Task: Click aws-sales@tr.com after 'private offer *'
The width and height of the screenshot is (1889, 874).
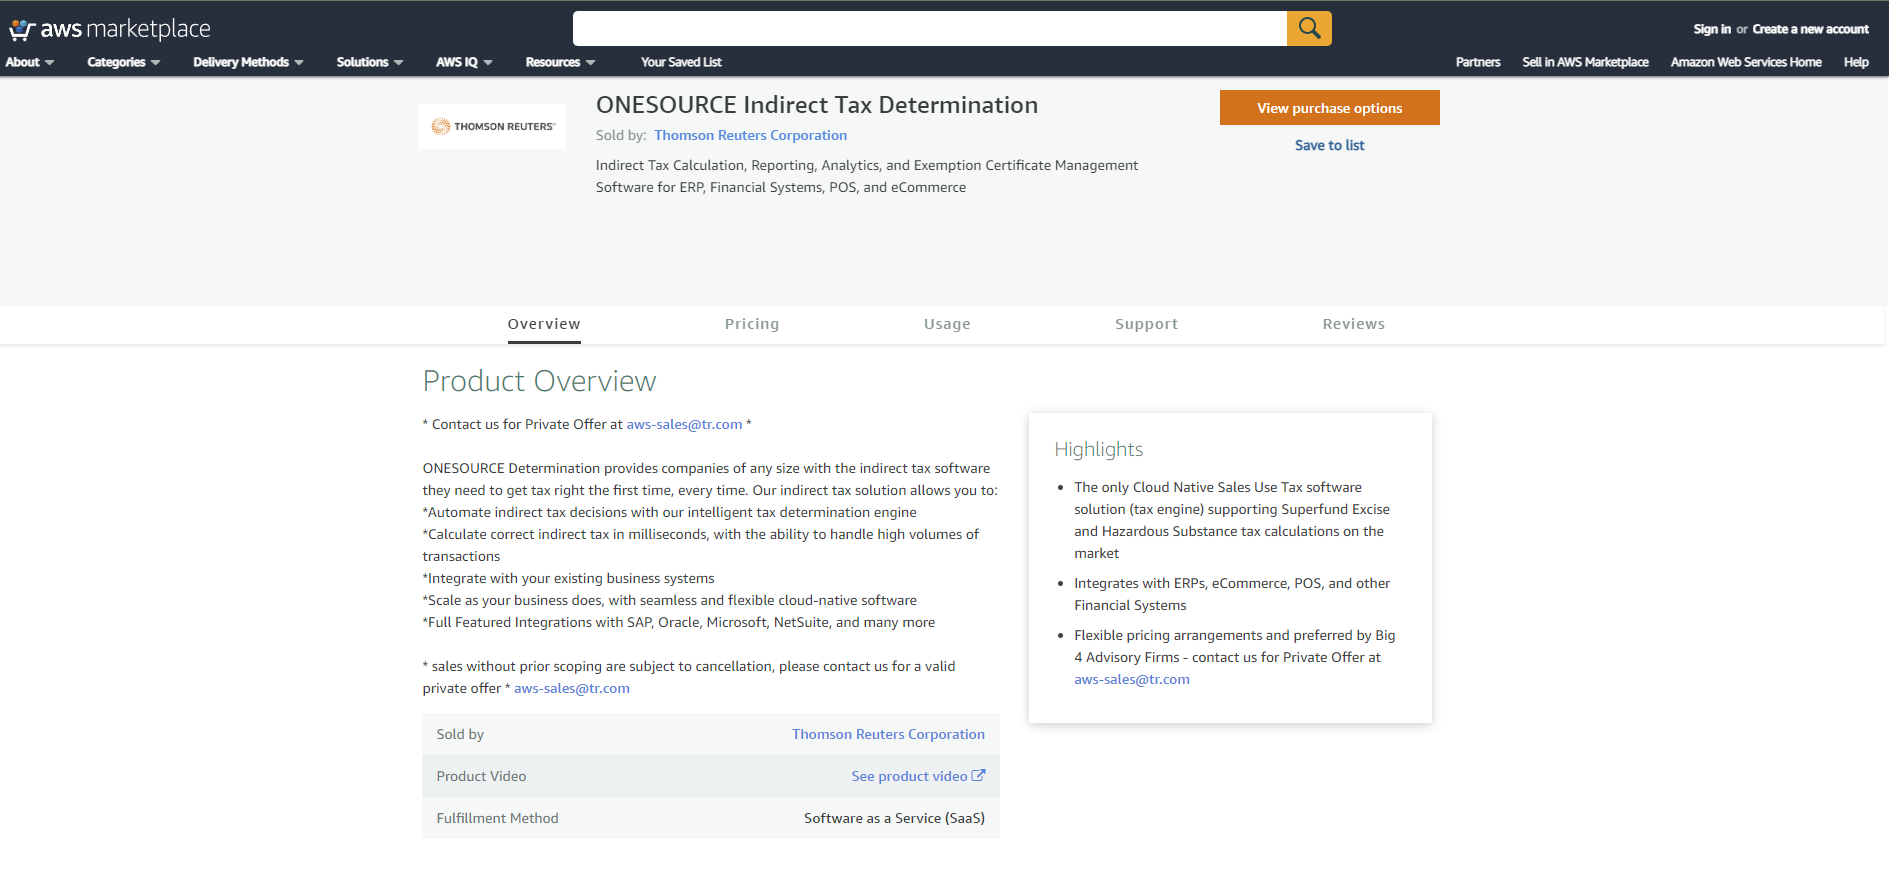Action: coord(572,688)
